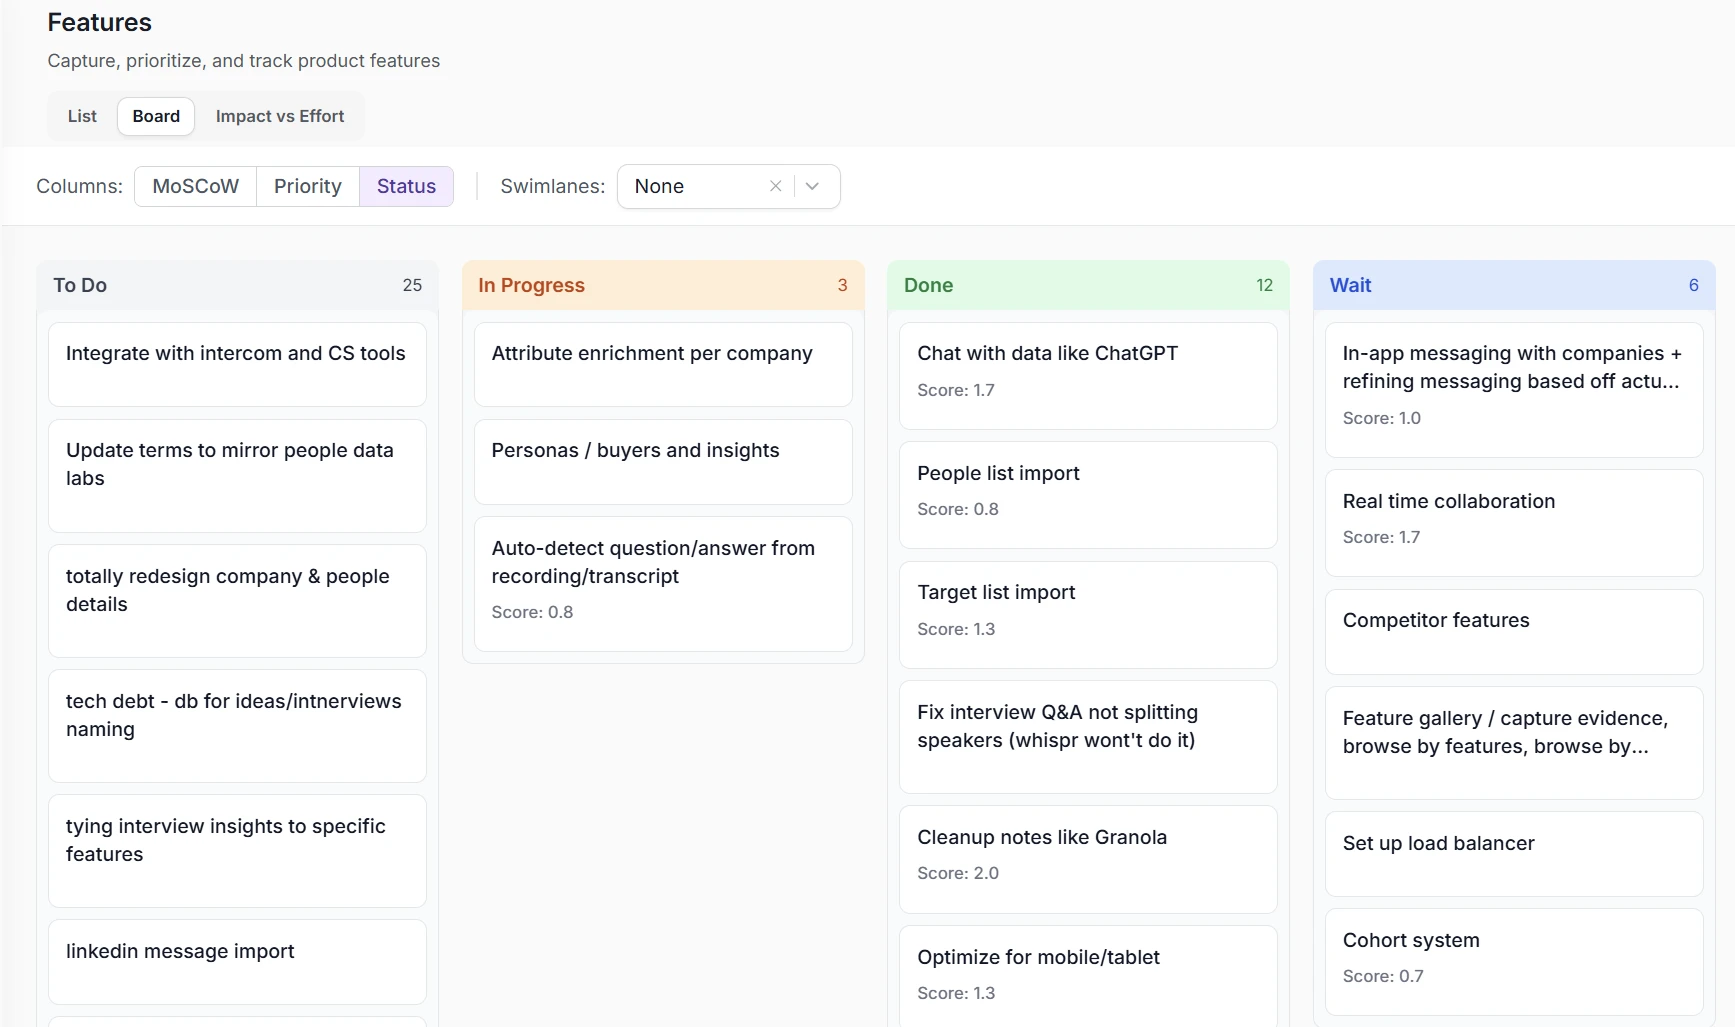1735x1027 pixels.
Task: Group columns by Status
Action: click(406, 186)
